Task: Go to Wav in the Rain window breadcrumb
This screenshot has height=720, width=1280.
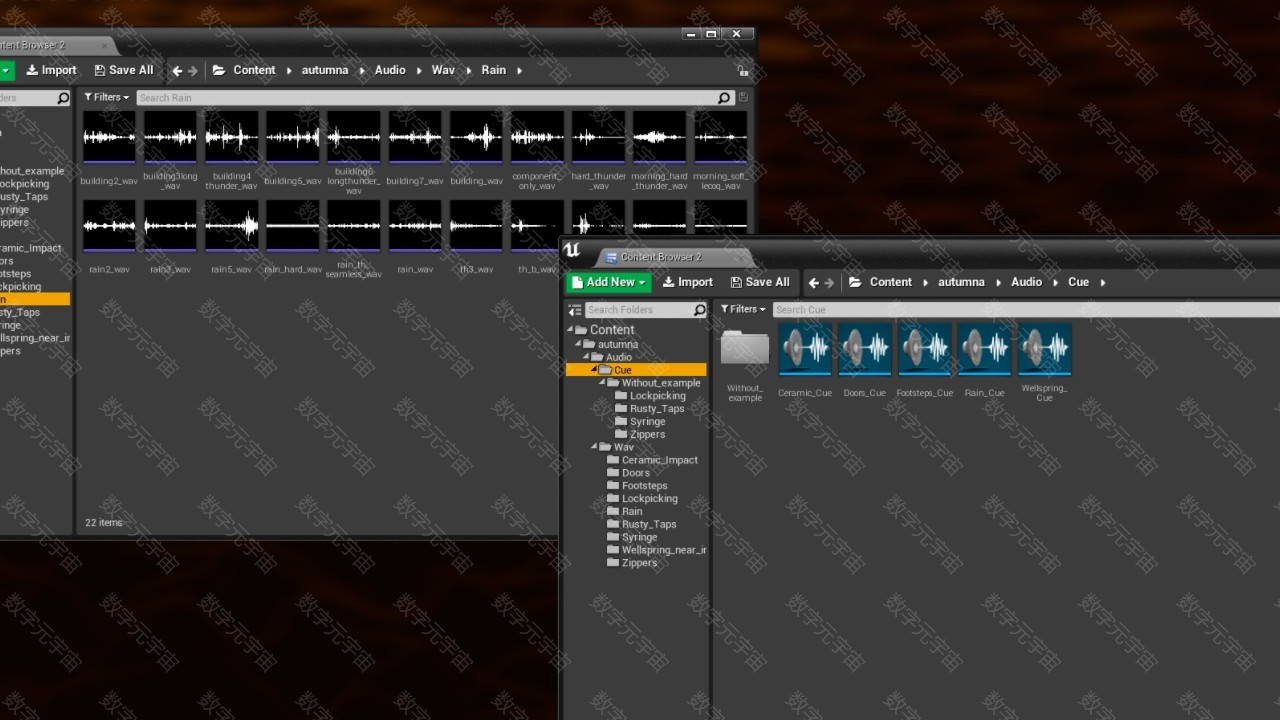Action: pyautogui.click(x=443, y=70)
